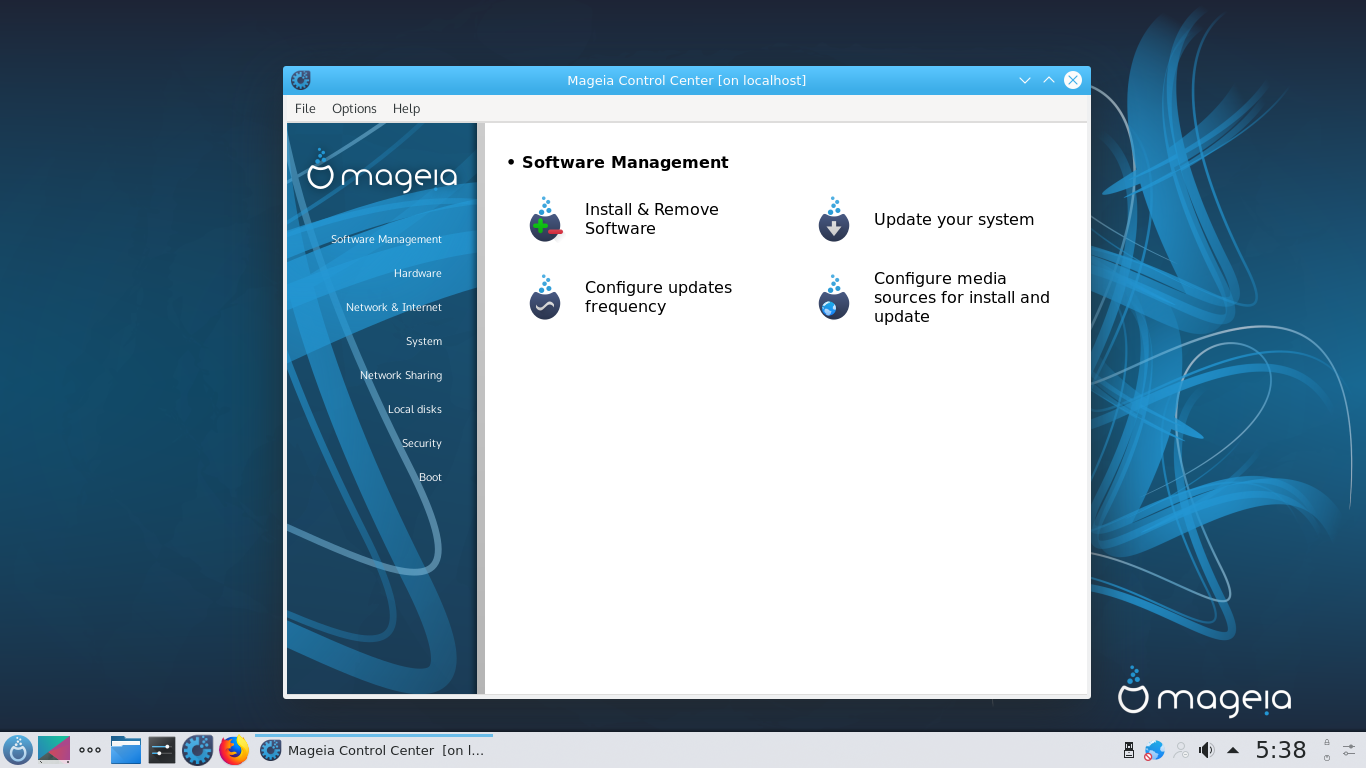The width and height of the screenshot is (1366, 768).
Task: Open the system settings sliders taskbar icon
Action: (x=162, y=750)
